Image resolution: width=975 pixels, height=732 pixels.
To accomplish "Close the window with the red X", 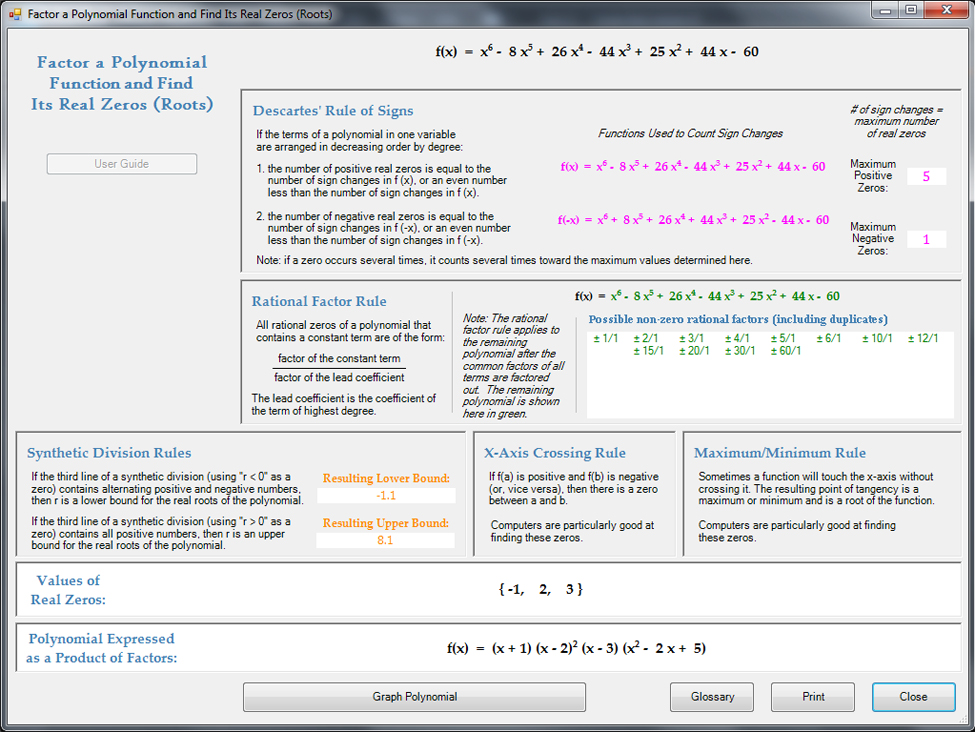I will coord(946,10).
